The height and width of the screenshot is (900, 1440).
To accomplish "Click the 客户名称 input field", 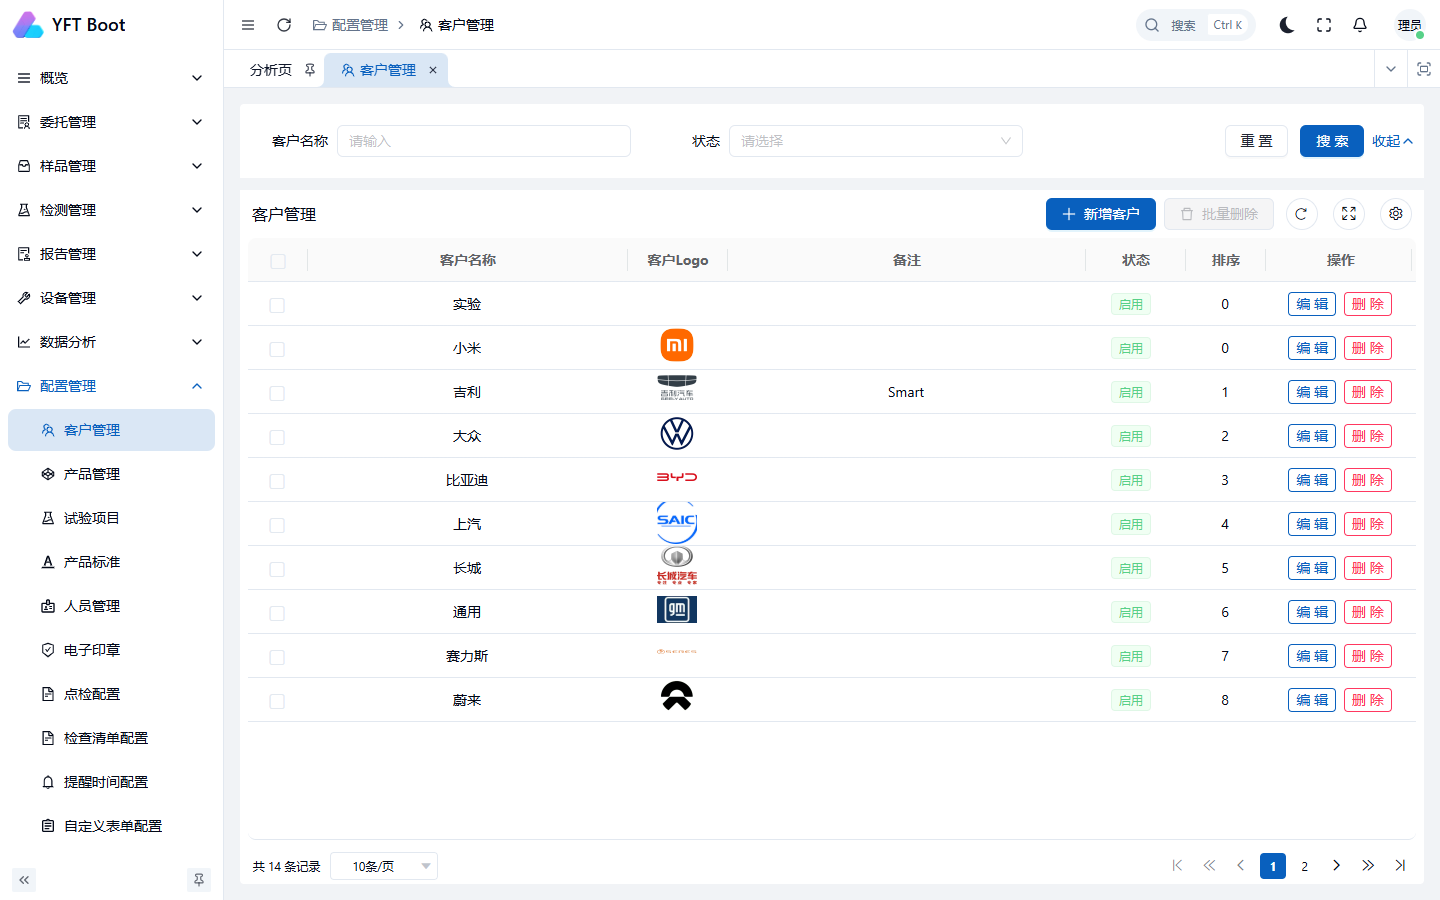I will 484,141.
